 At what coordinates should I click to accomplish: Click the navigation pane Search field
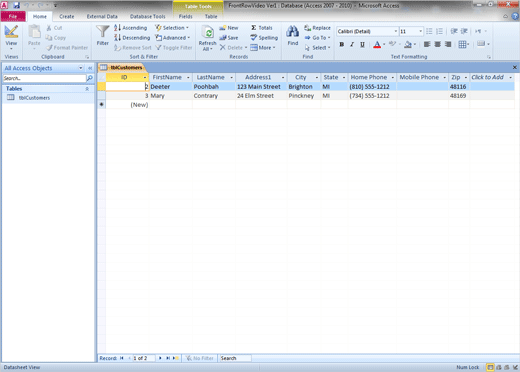tap(44, 78)
